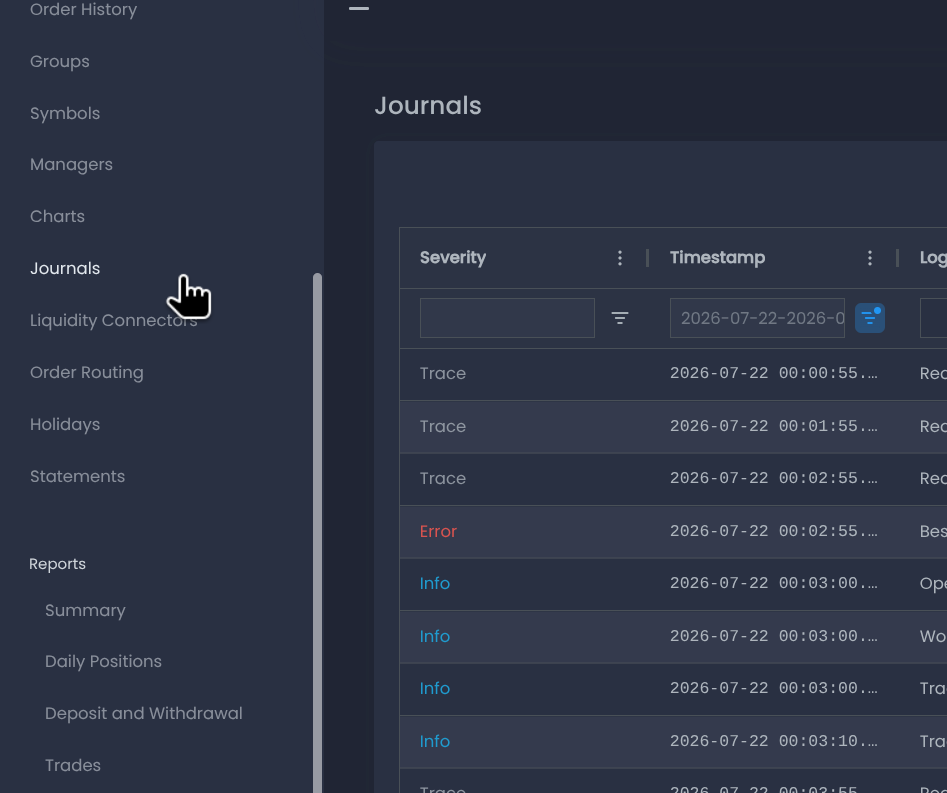Sort by the Severity column header
This screenshot has width=947, height=793.
(453, 258)
